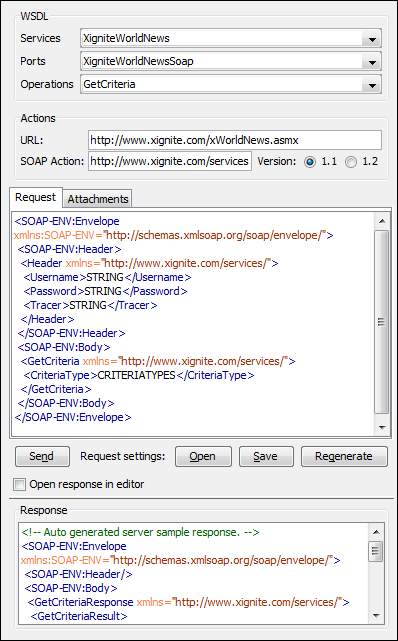Click the Response pane scroll up arrow
The height and width of the screenshot is (641, 398).
point(376,532)
